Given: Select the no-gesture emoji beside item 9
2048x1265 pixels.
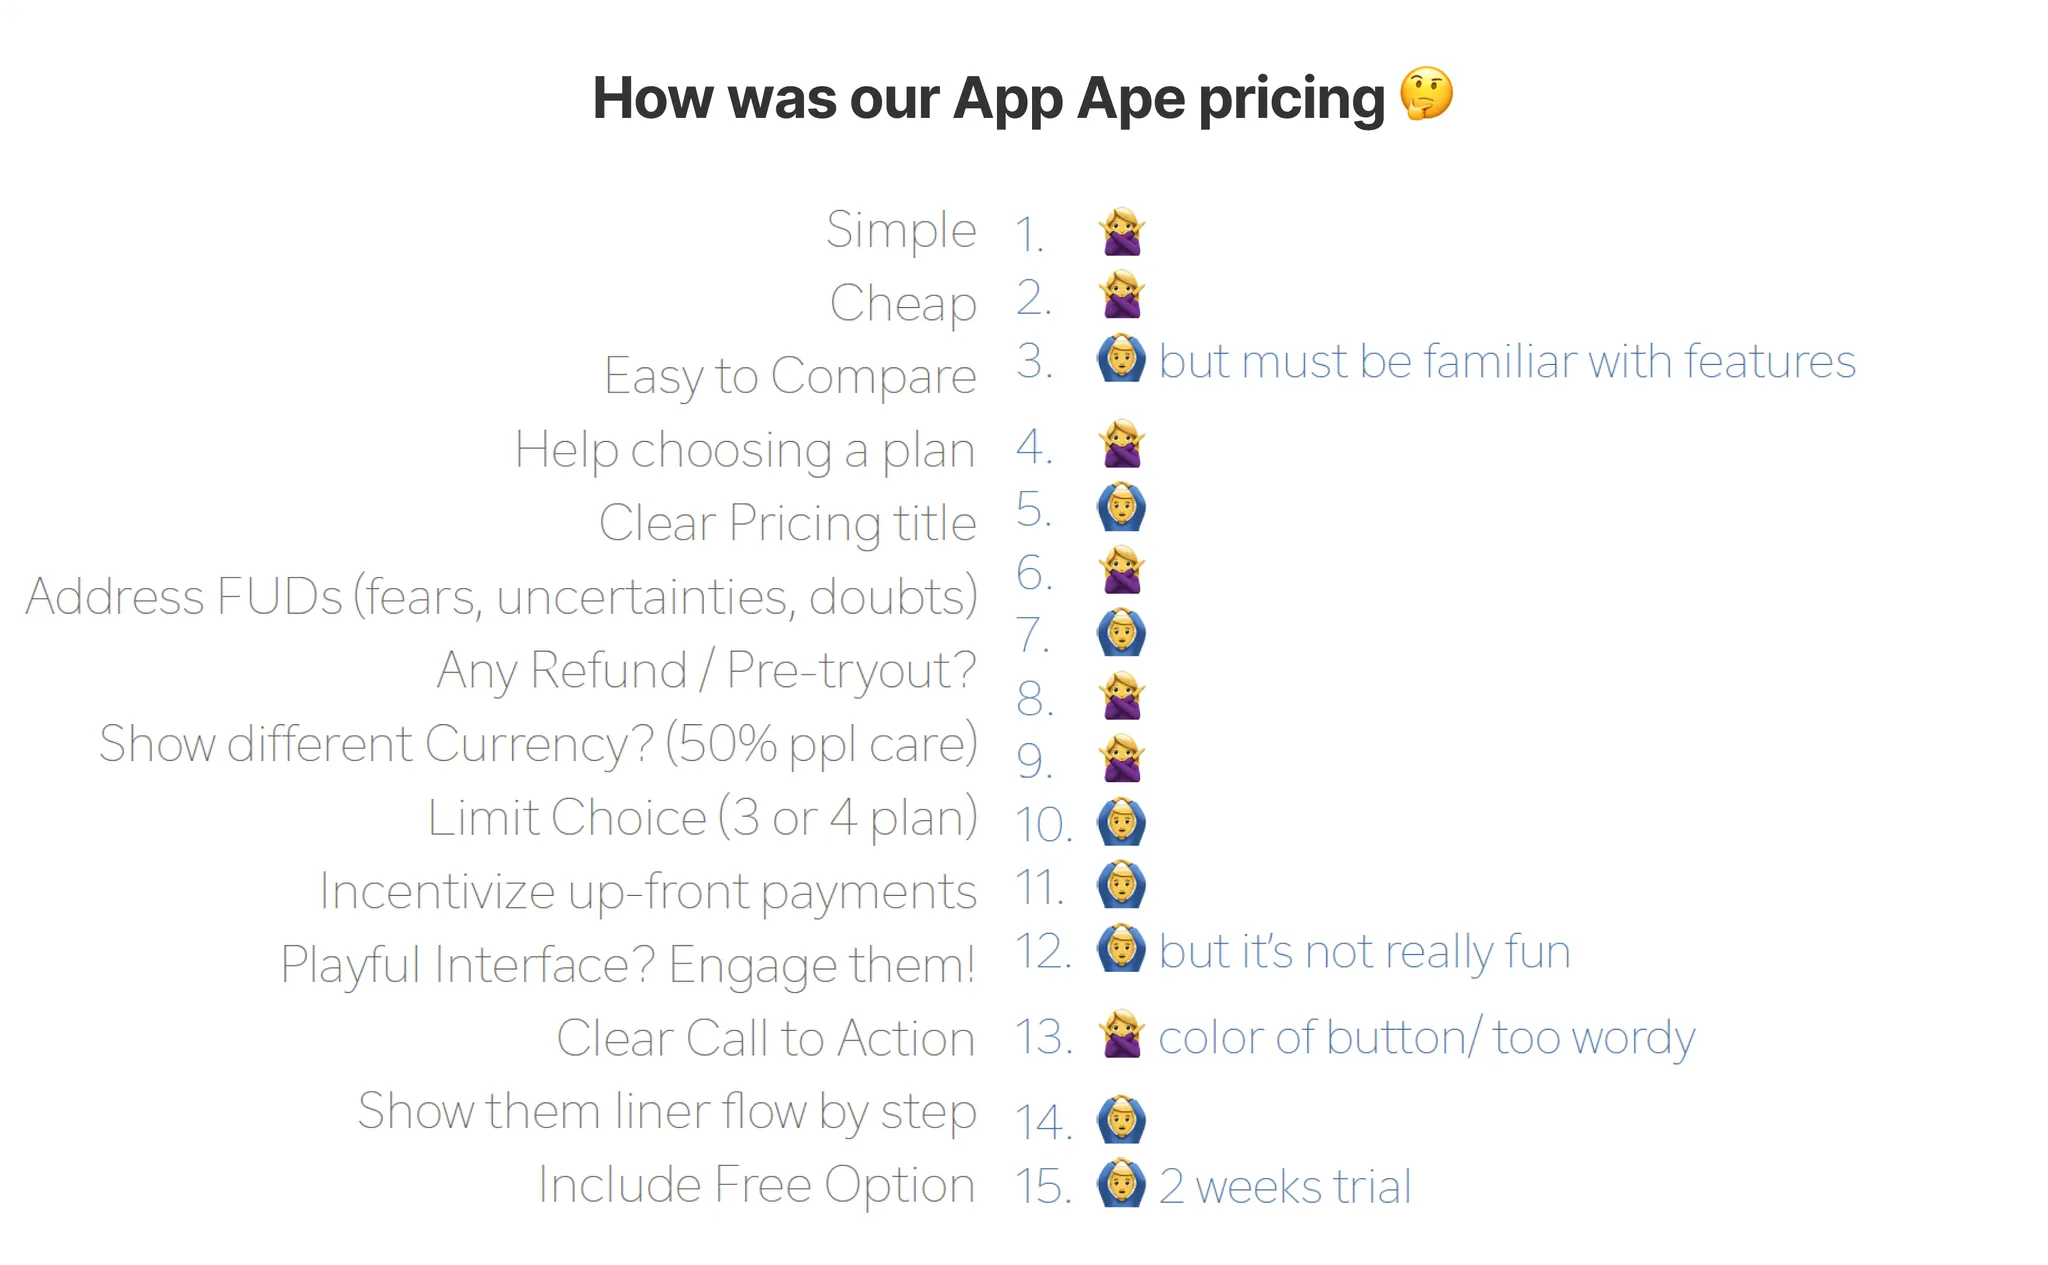Looking at the screenshot, I should 1122,759.
